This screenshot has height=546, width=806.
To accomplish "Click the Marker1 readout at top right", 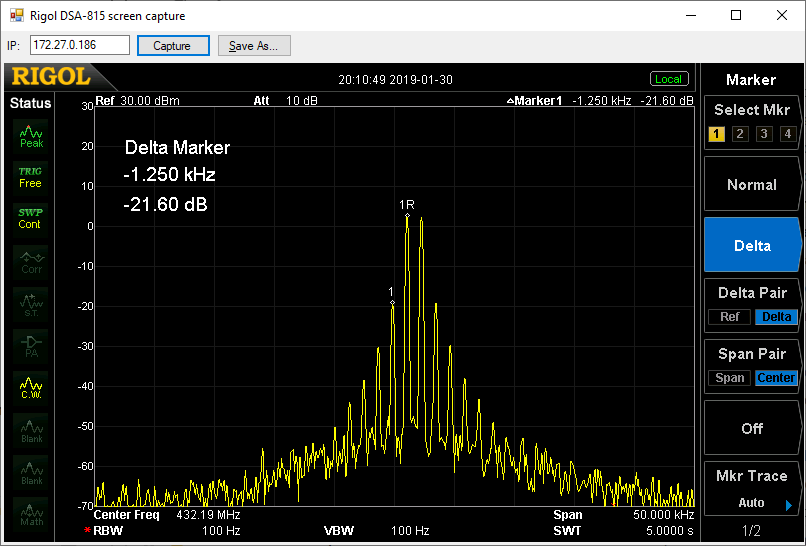I will [600, 101].
